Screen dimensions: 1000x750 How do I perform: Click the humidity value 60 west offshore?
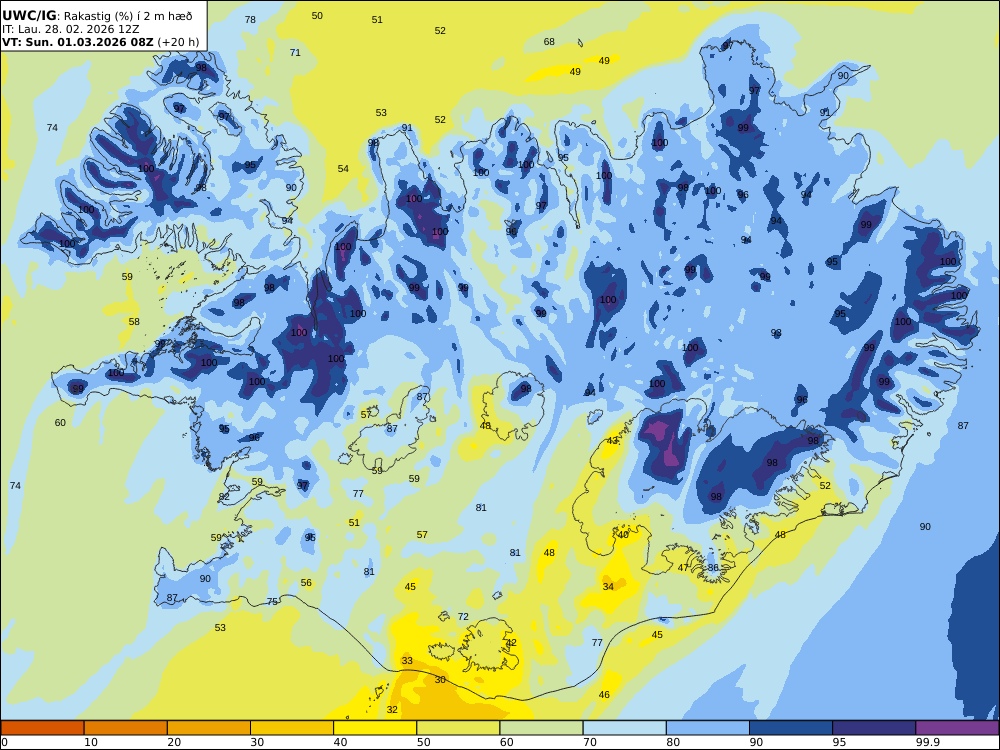(x=60, y=423)
